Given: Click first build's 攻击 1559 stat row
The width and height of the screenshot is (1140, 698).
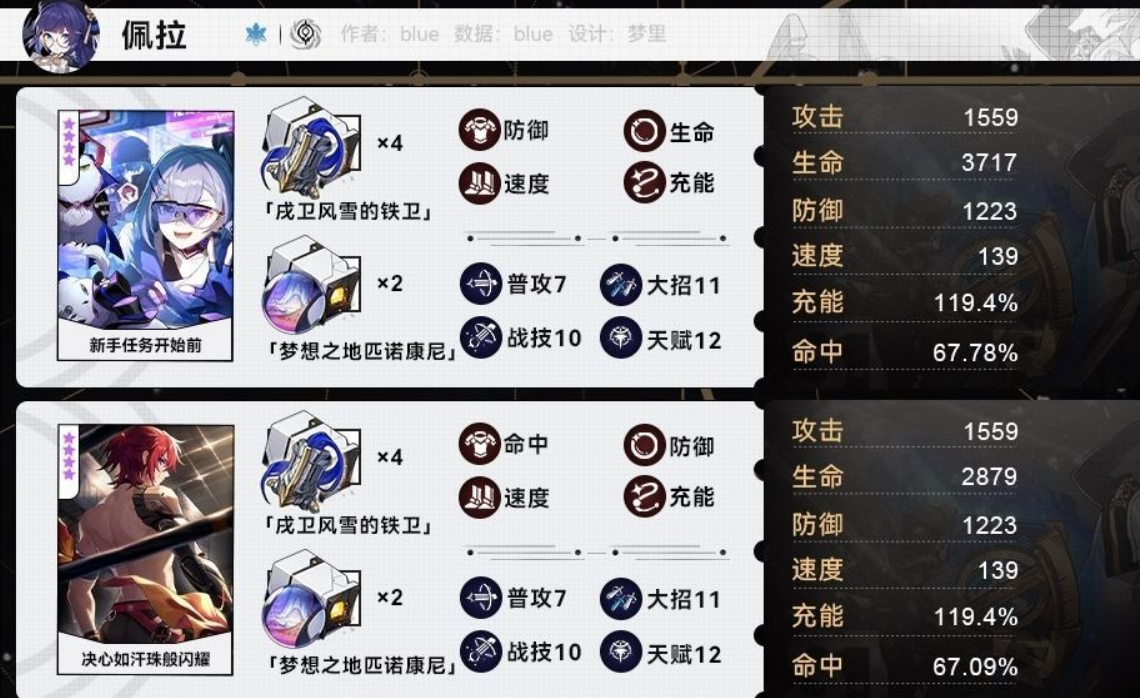Looking at the screenshot, I should (x=905, y=117).
